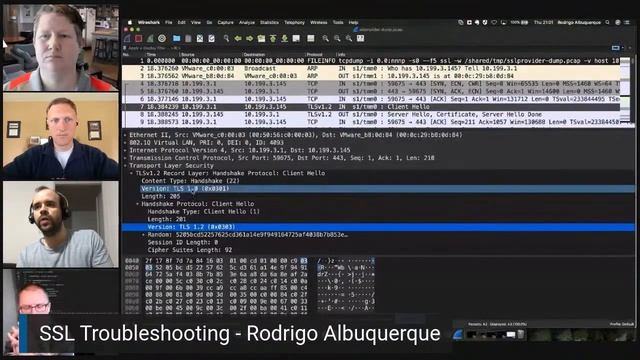This screenshot has height=360, width=640.
Task: Close this capture file icon
Action: coord(200,38)
